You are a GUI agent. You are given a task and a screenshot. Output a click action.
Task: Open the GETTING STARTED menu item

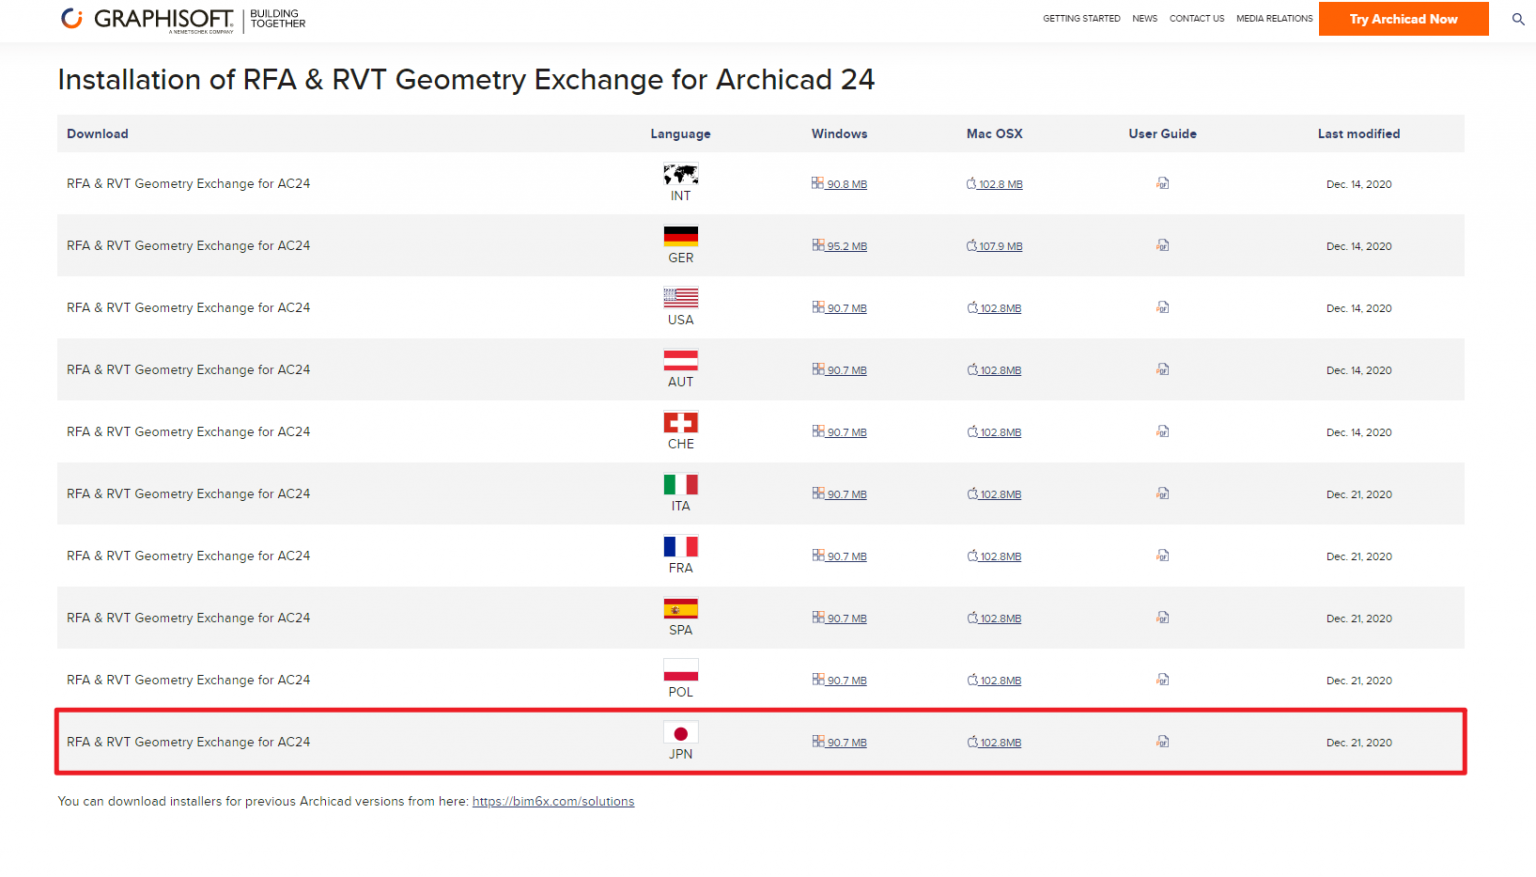pyautogui.click(x=1082, y=18)
